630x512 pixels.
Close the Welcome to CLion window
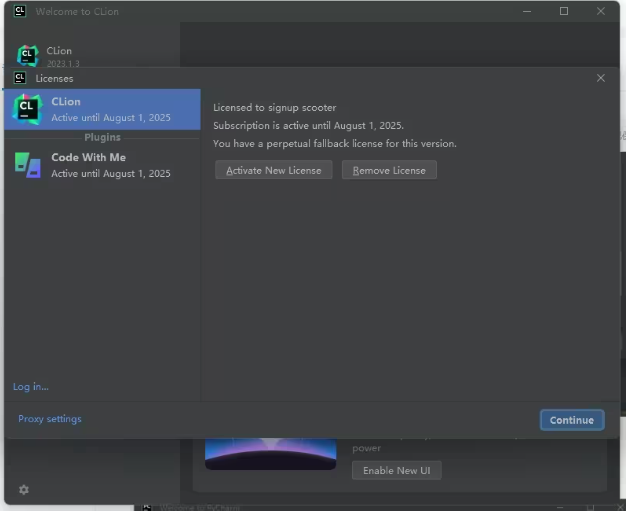coord(601,11)
